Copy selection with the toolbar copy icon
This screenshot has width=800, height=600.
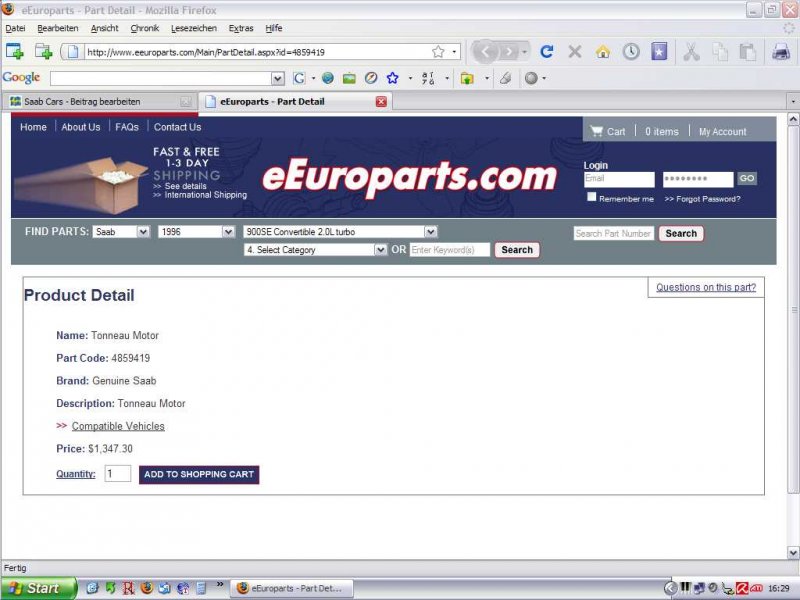pyautogui.click(x=720, y=52)
